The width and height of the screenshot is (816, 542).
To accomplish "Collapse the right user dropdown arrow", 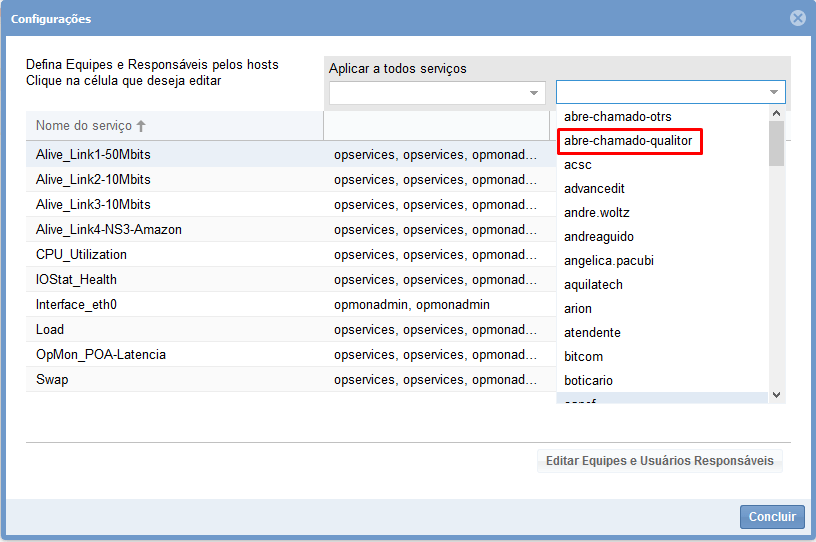I will (773, 93).
